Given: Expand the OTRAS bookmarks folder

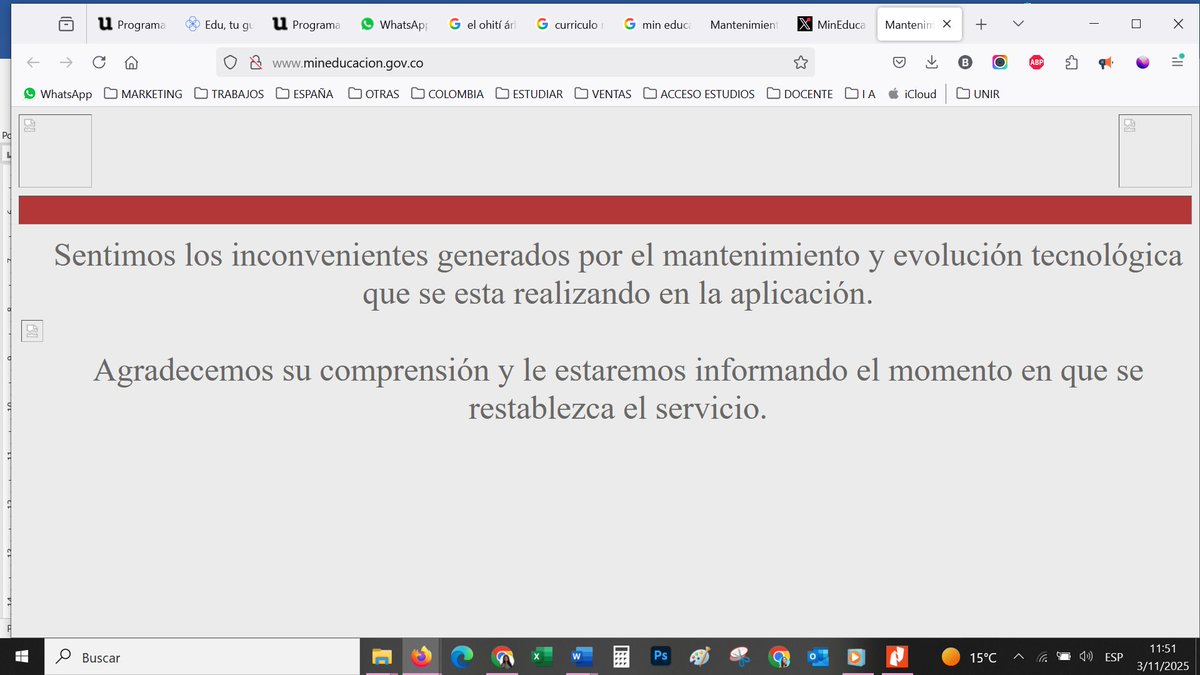Looking at the screenshot, I should [374, 94].
